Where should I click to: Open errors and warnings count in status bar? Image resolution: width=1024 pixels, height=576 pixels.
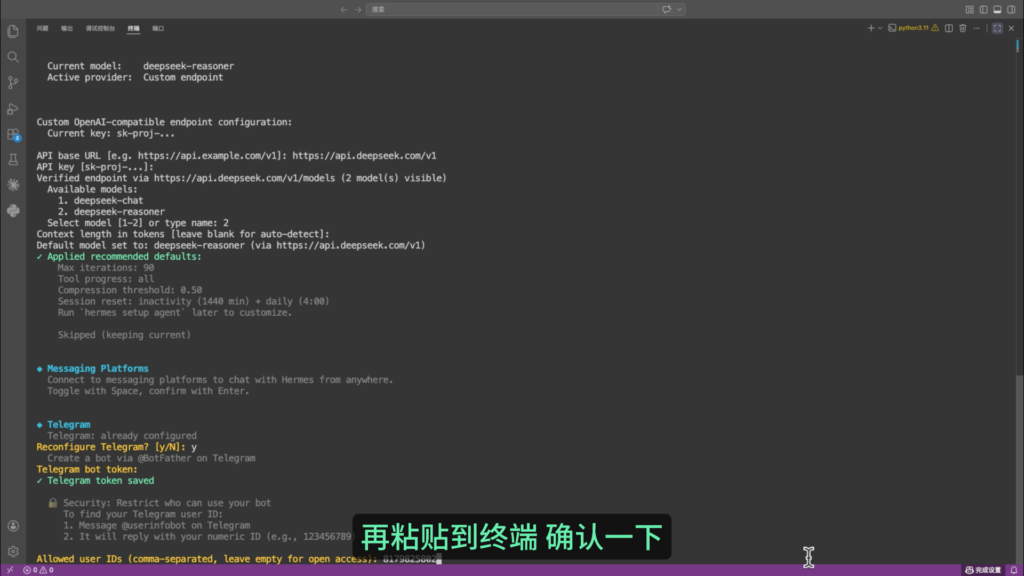39,570
